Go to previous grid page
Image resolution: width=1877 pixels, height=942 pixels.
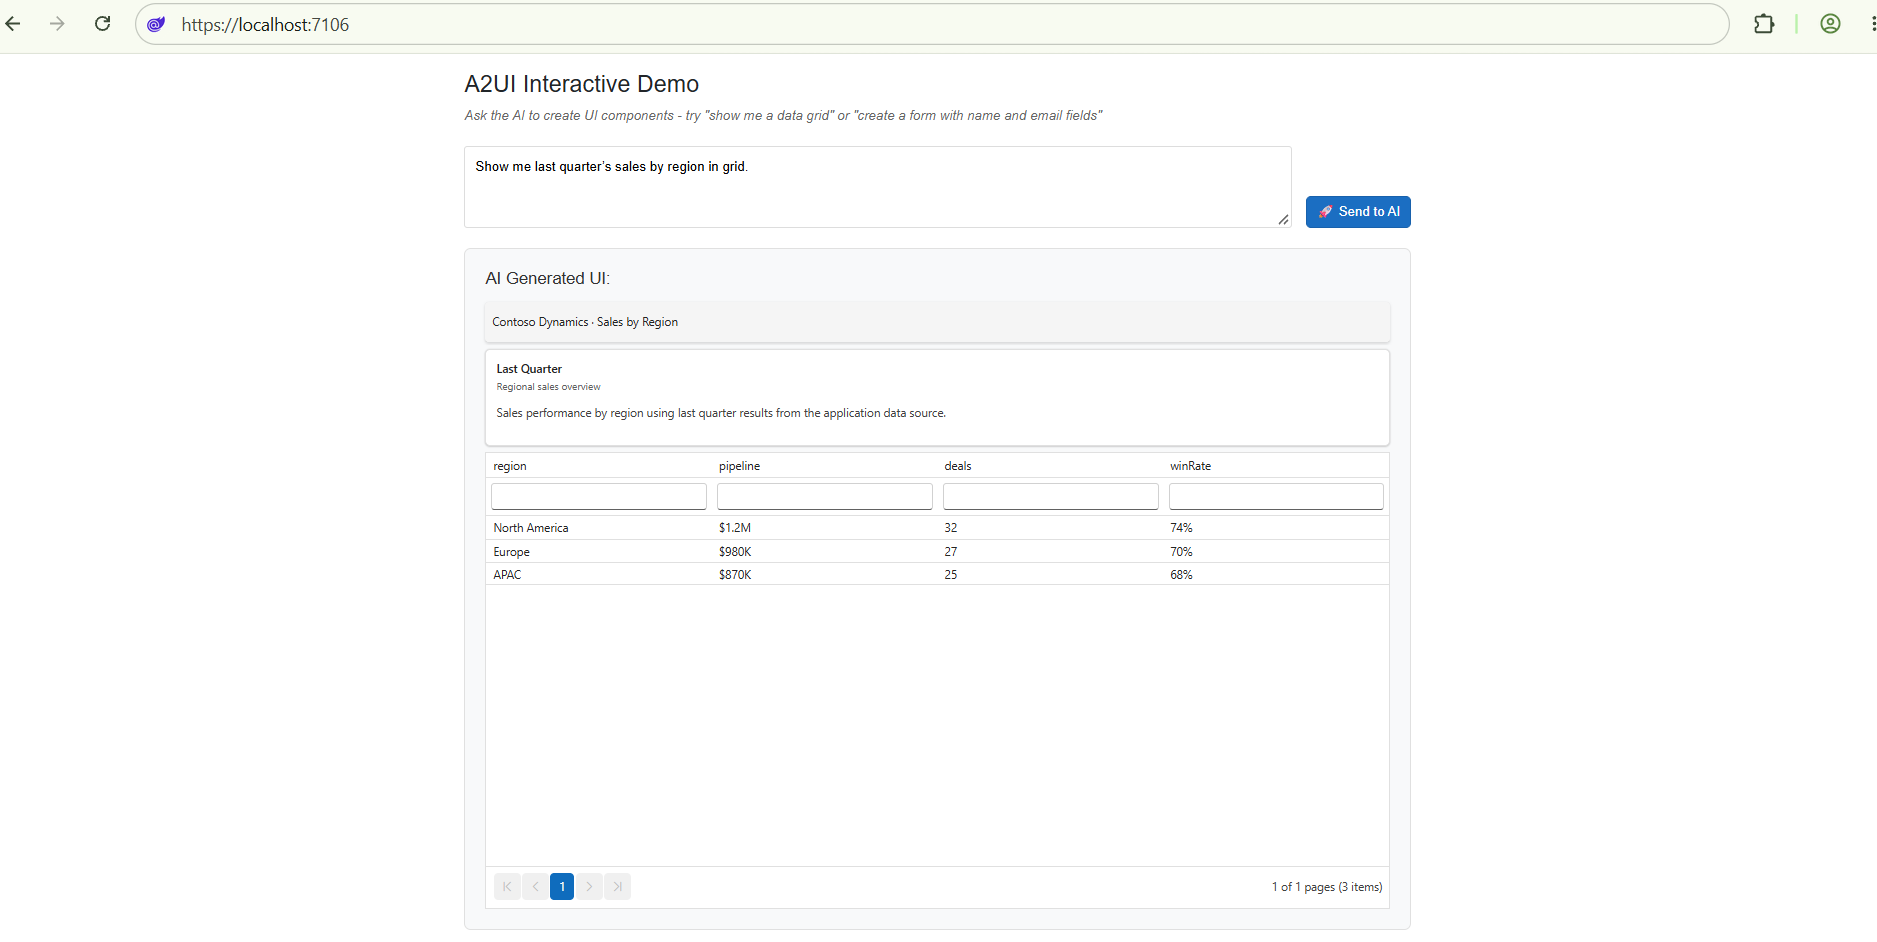[x=535, y=887]
